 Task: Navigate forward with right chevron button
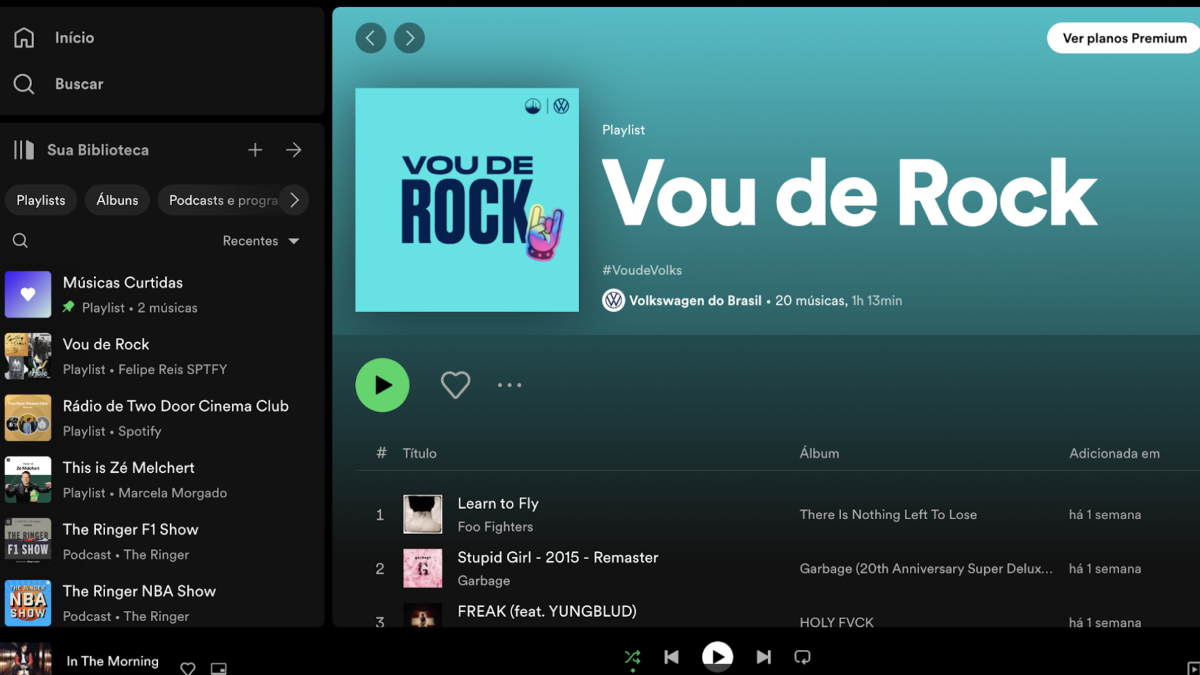[x=409, y=38]
